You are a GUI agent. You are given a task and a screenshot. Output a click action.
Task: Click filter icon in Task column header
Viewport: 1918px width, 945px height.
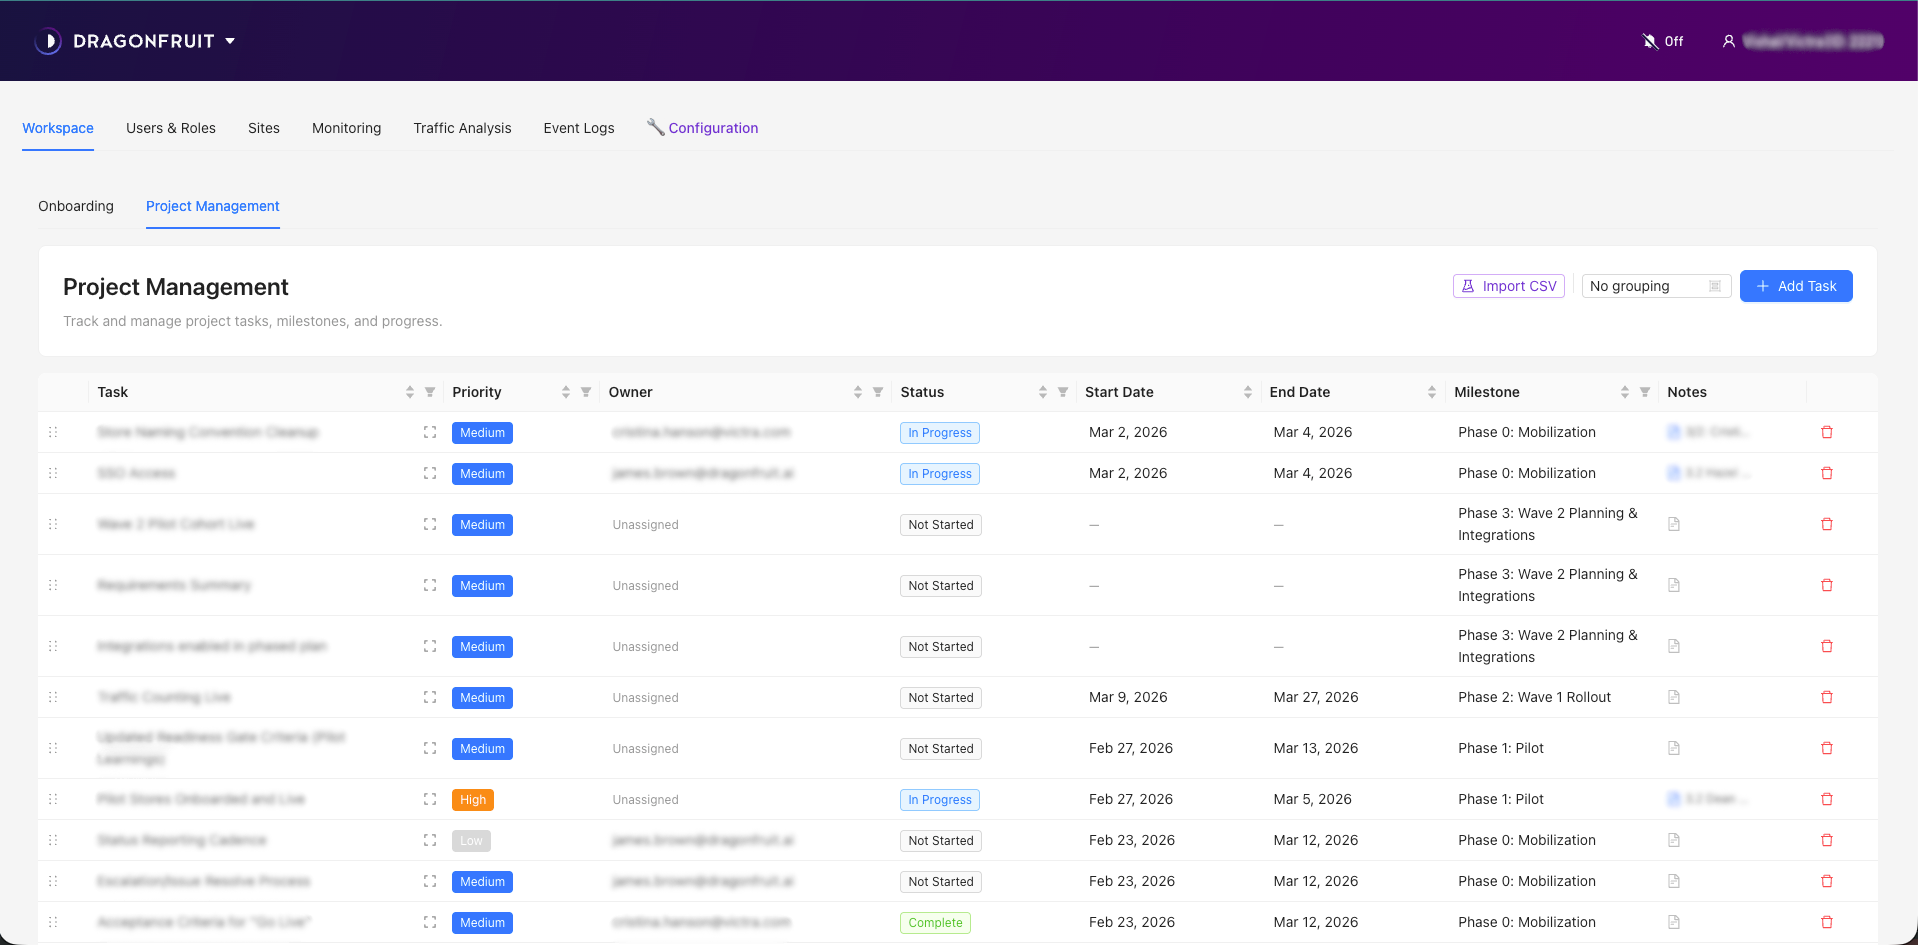(430, 392)
